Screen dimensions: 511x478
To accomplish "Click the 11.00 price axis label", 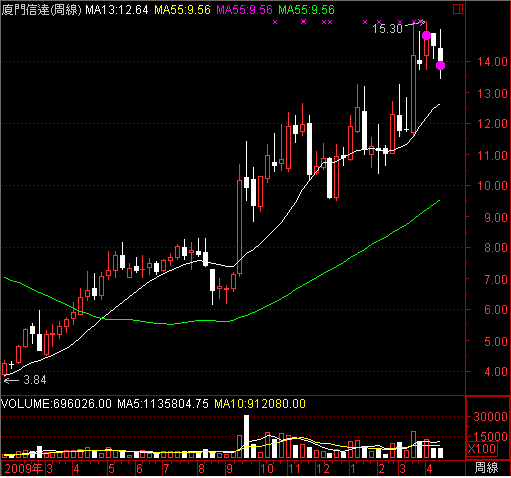I will coord(492,155).
